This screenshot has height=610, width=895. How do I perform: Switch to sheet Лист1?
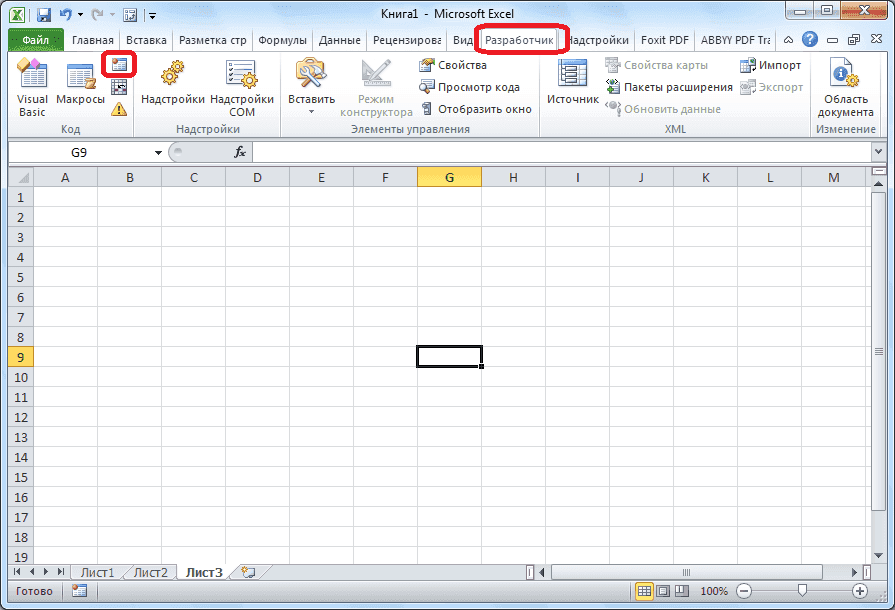[x=97, y=572]
